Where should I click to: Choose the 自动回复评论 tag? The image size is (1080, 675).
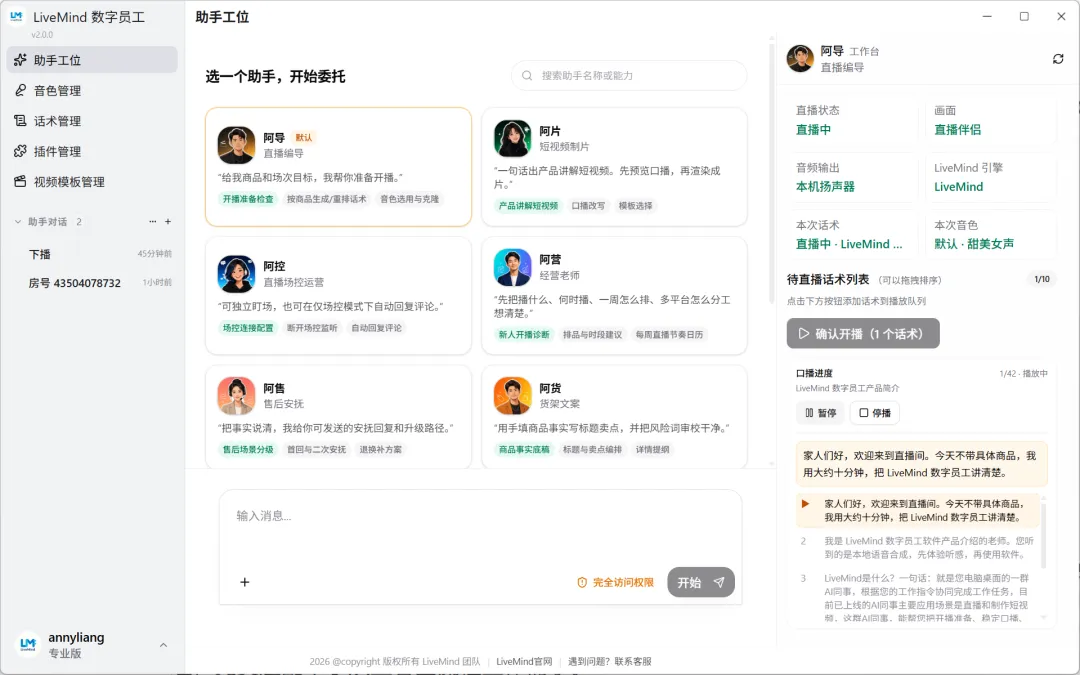click(x=376, y=328)
